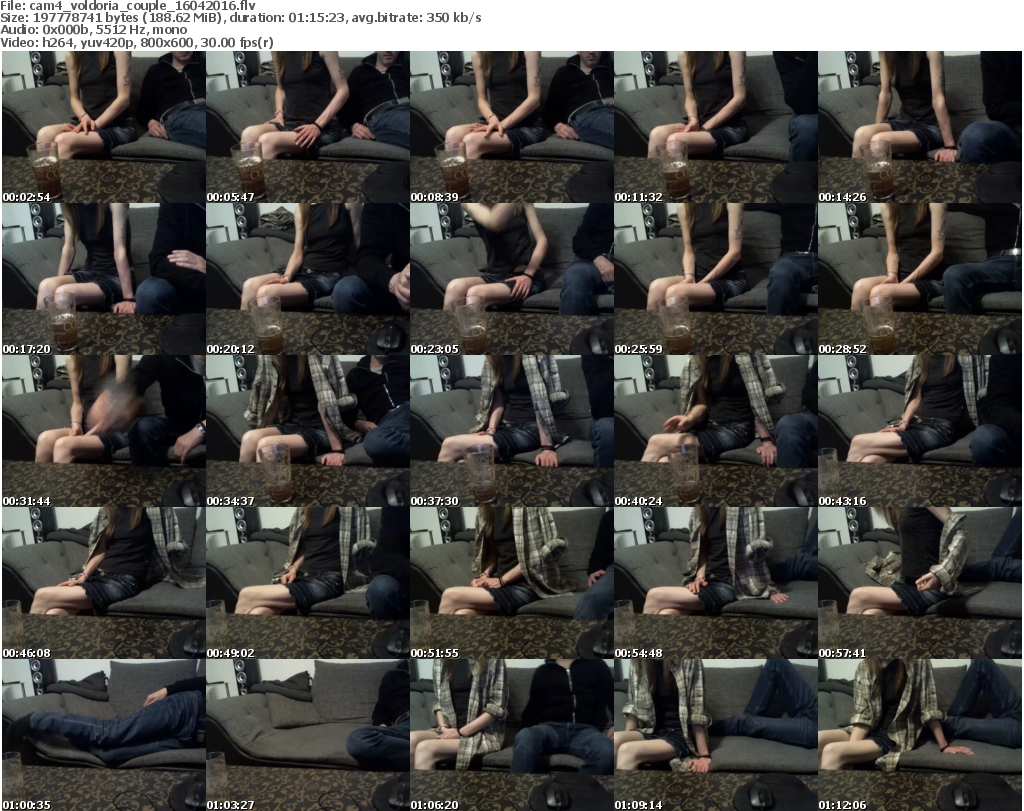Open the frame stamped 00:25:59
The height and width of the screenshot is (811, 1024).
point(716,279)
